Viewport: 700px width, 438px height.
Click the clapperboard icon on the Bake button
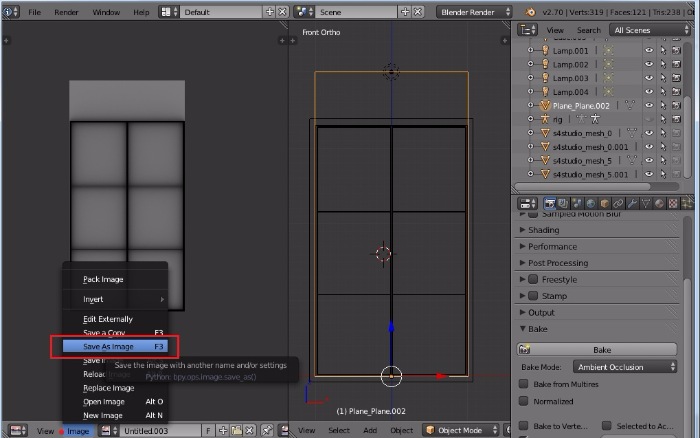coord(525,350)
